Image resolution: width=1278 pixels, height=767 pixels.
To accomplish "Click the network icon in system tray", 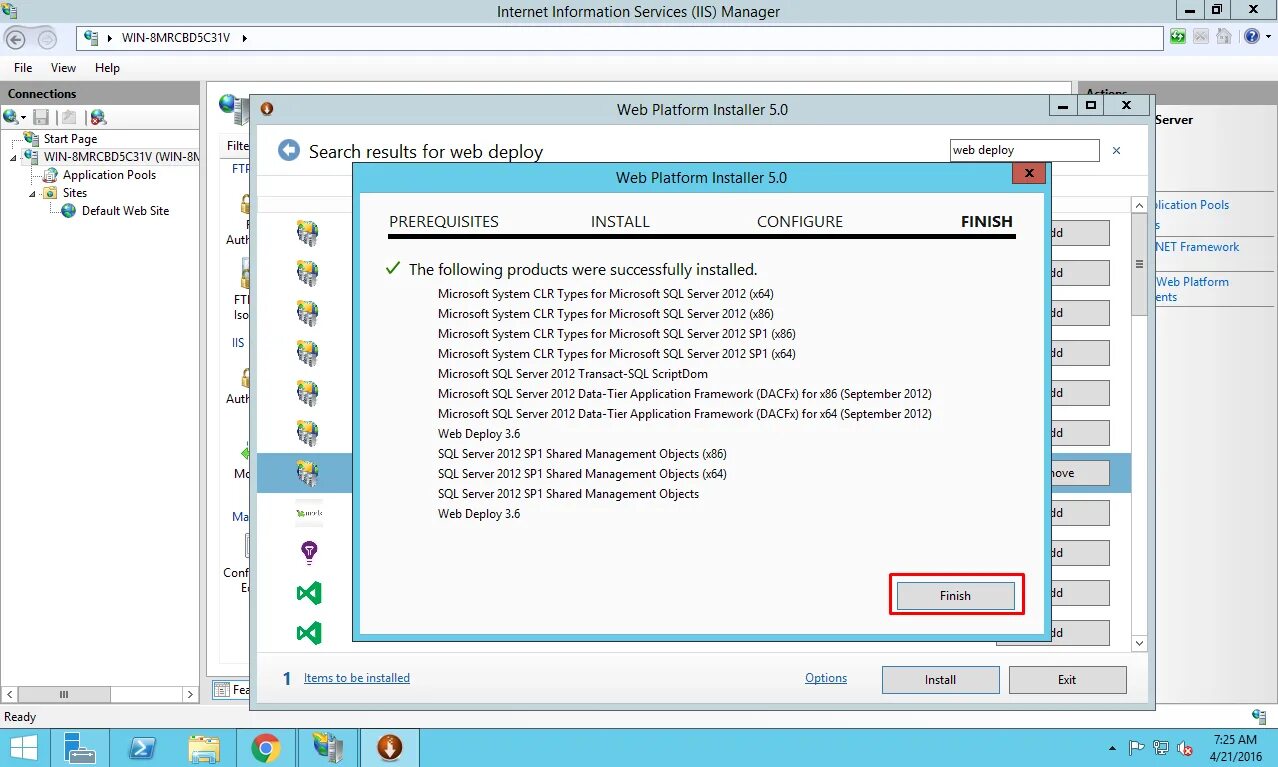I will point(1161,747).
